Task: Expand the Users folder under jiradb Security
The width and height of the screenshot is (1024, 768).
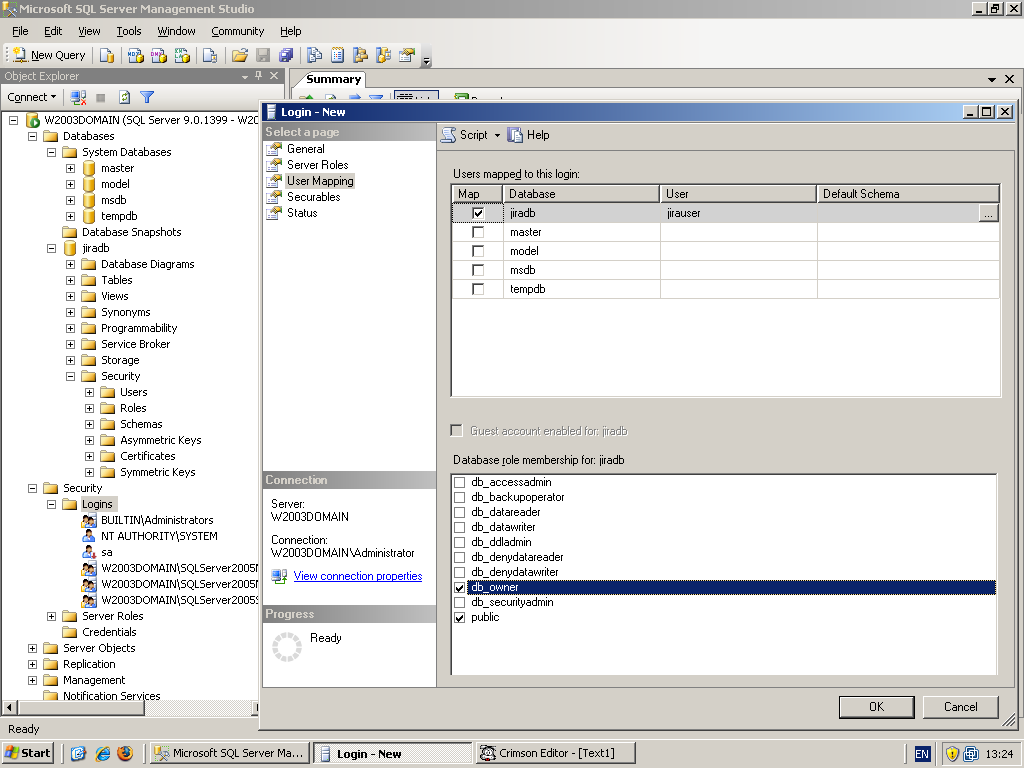Action: pos(89,392)
